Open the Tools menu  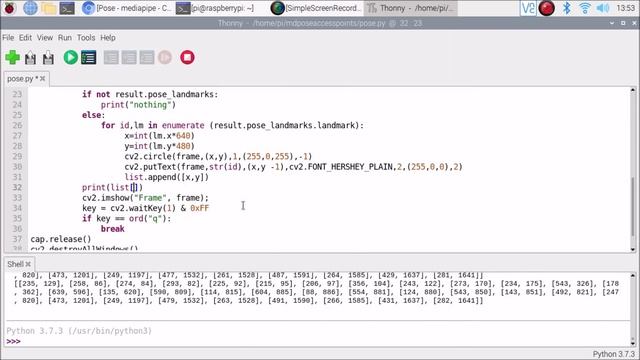click(86, 38)
